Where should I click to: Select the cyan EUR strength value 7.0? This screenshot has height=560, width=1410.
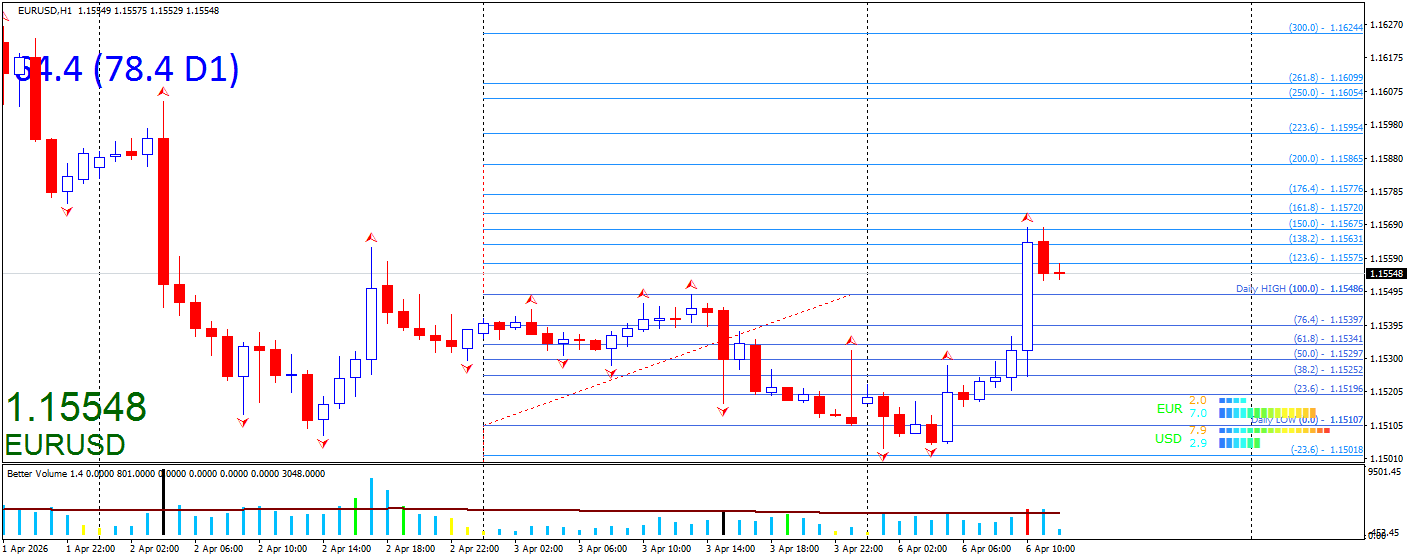tap(1198, 413)
